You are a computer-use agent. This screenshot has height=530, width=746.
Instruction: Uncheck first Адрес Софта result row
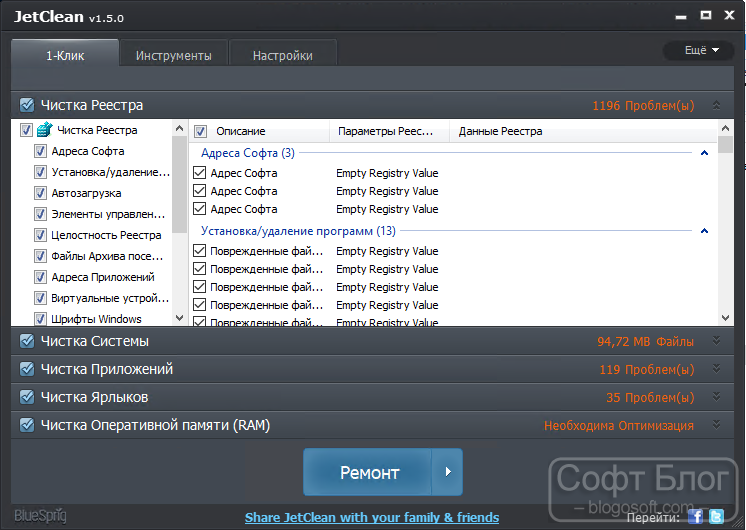[x=199, y=173]
